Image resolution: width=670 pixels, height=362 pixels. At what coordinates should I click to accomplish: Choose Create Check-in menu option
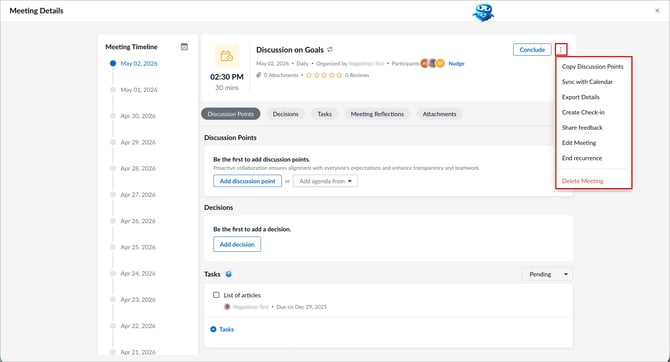tap(583, 112)
